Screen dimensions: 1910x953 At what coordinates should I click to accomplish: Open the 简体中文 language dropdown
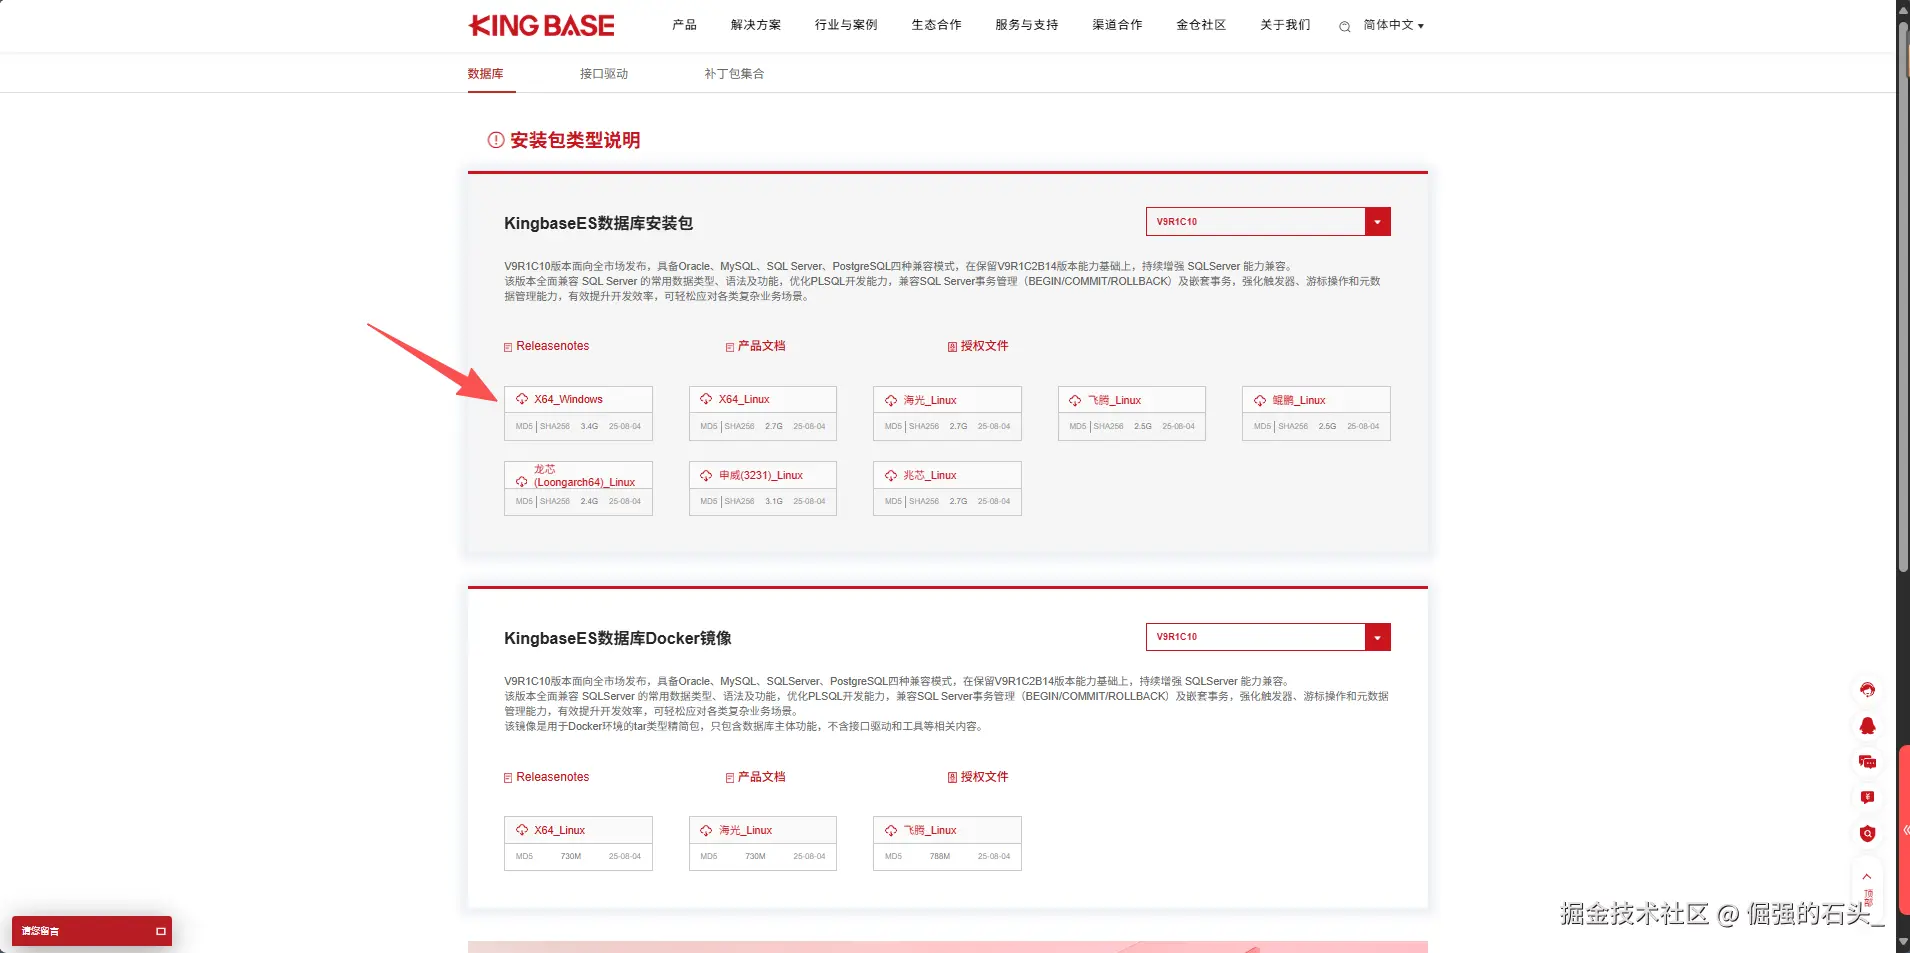[1393, 25]
